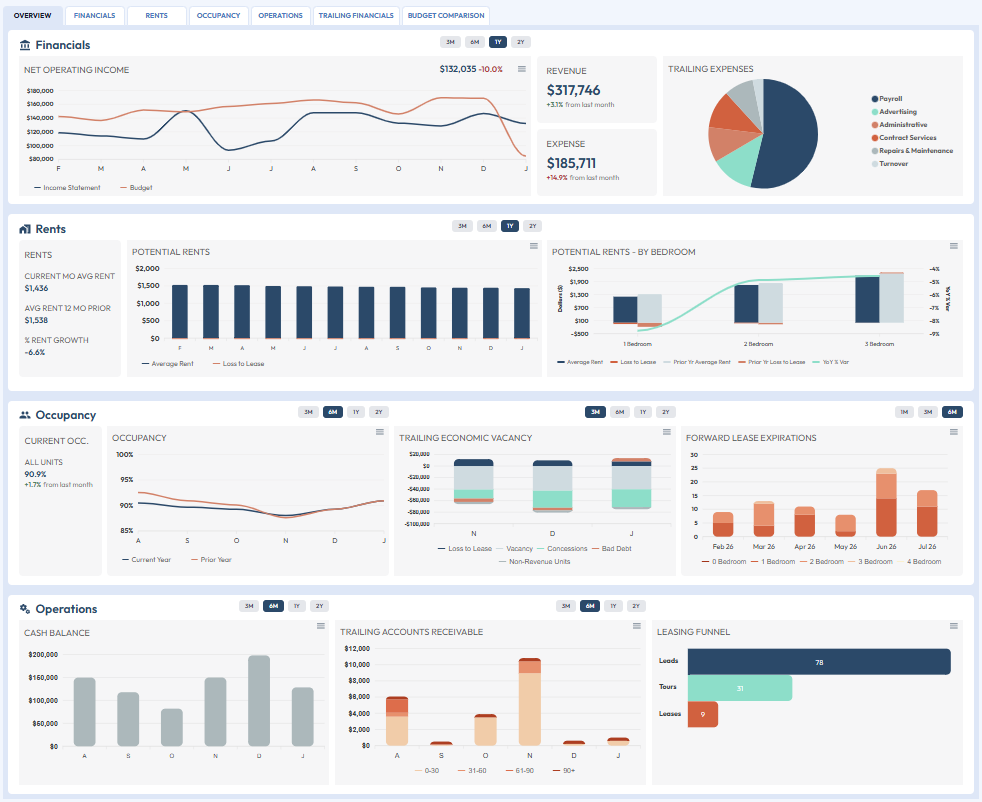The width and height of the screenshot is (982, 802).
Task: Open Potential Rents By Bedroom chart menu
Action: coord(954,246)
